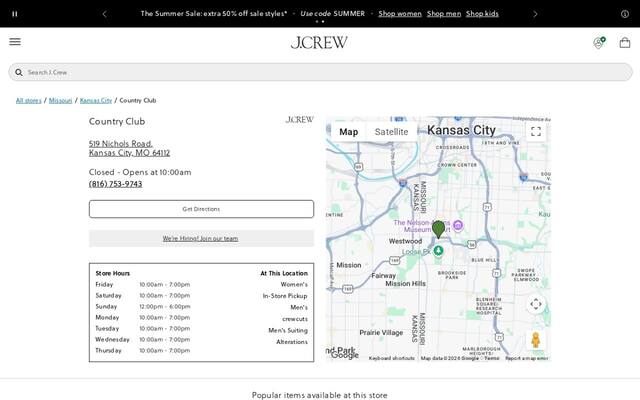Click the Men's Suiting service text
Viewport: 640px width, 400px height.
(288, 331)
